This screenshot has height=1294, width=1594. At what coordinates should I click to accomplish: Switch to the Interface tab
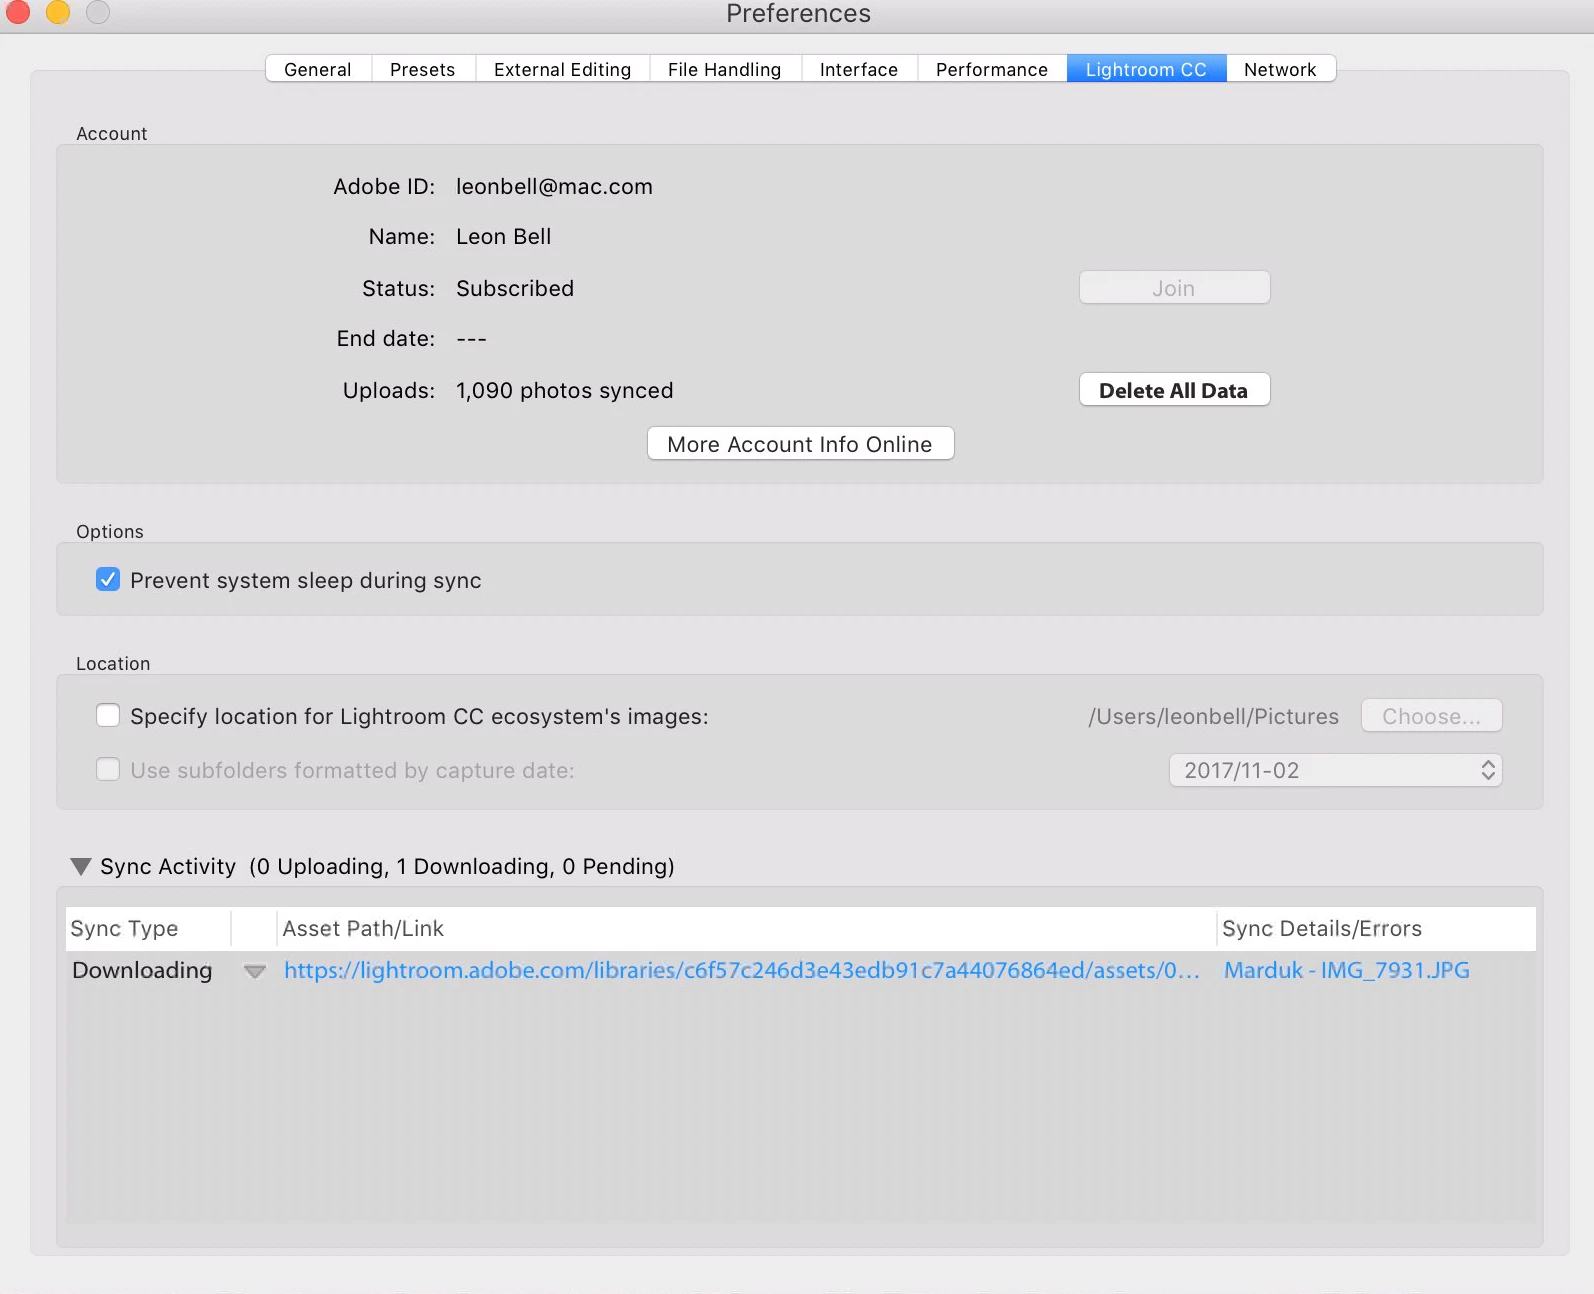tap(859, 69)
